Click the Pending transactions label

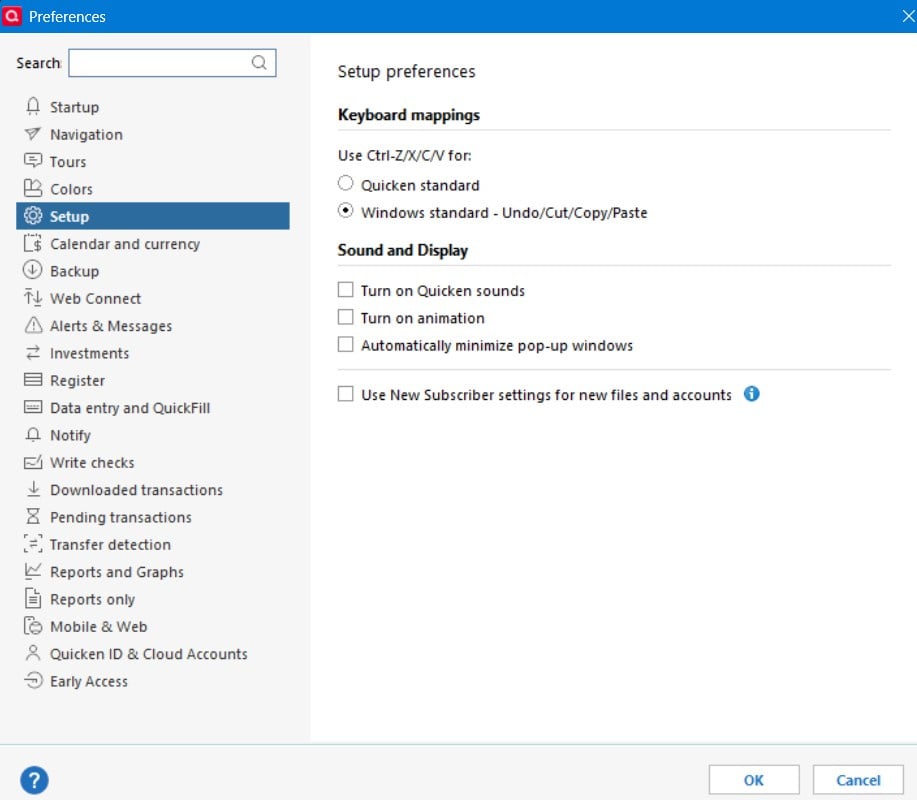[121, 518]
